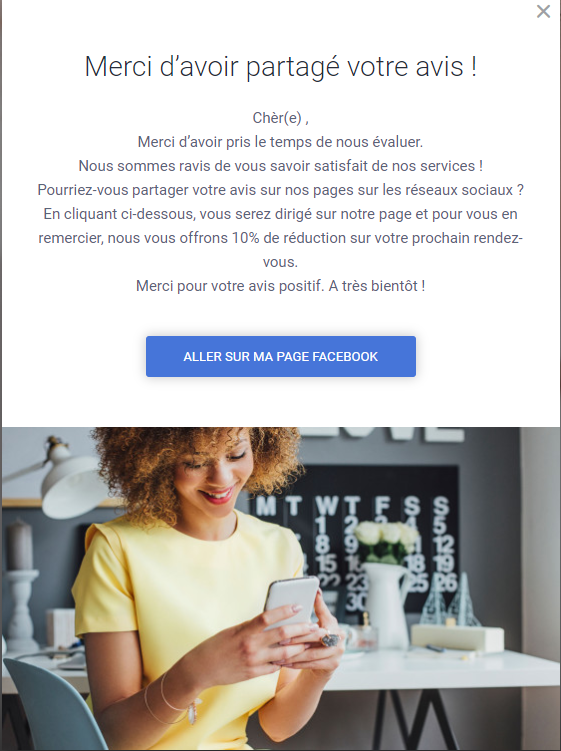Click the Merci pour votre avis positif line
The width and height of the screenshot is (561, 751).
[x=281, y=286]
